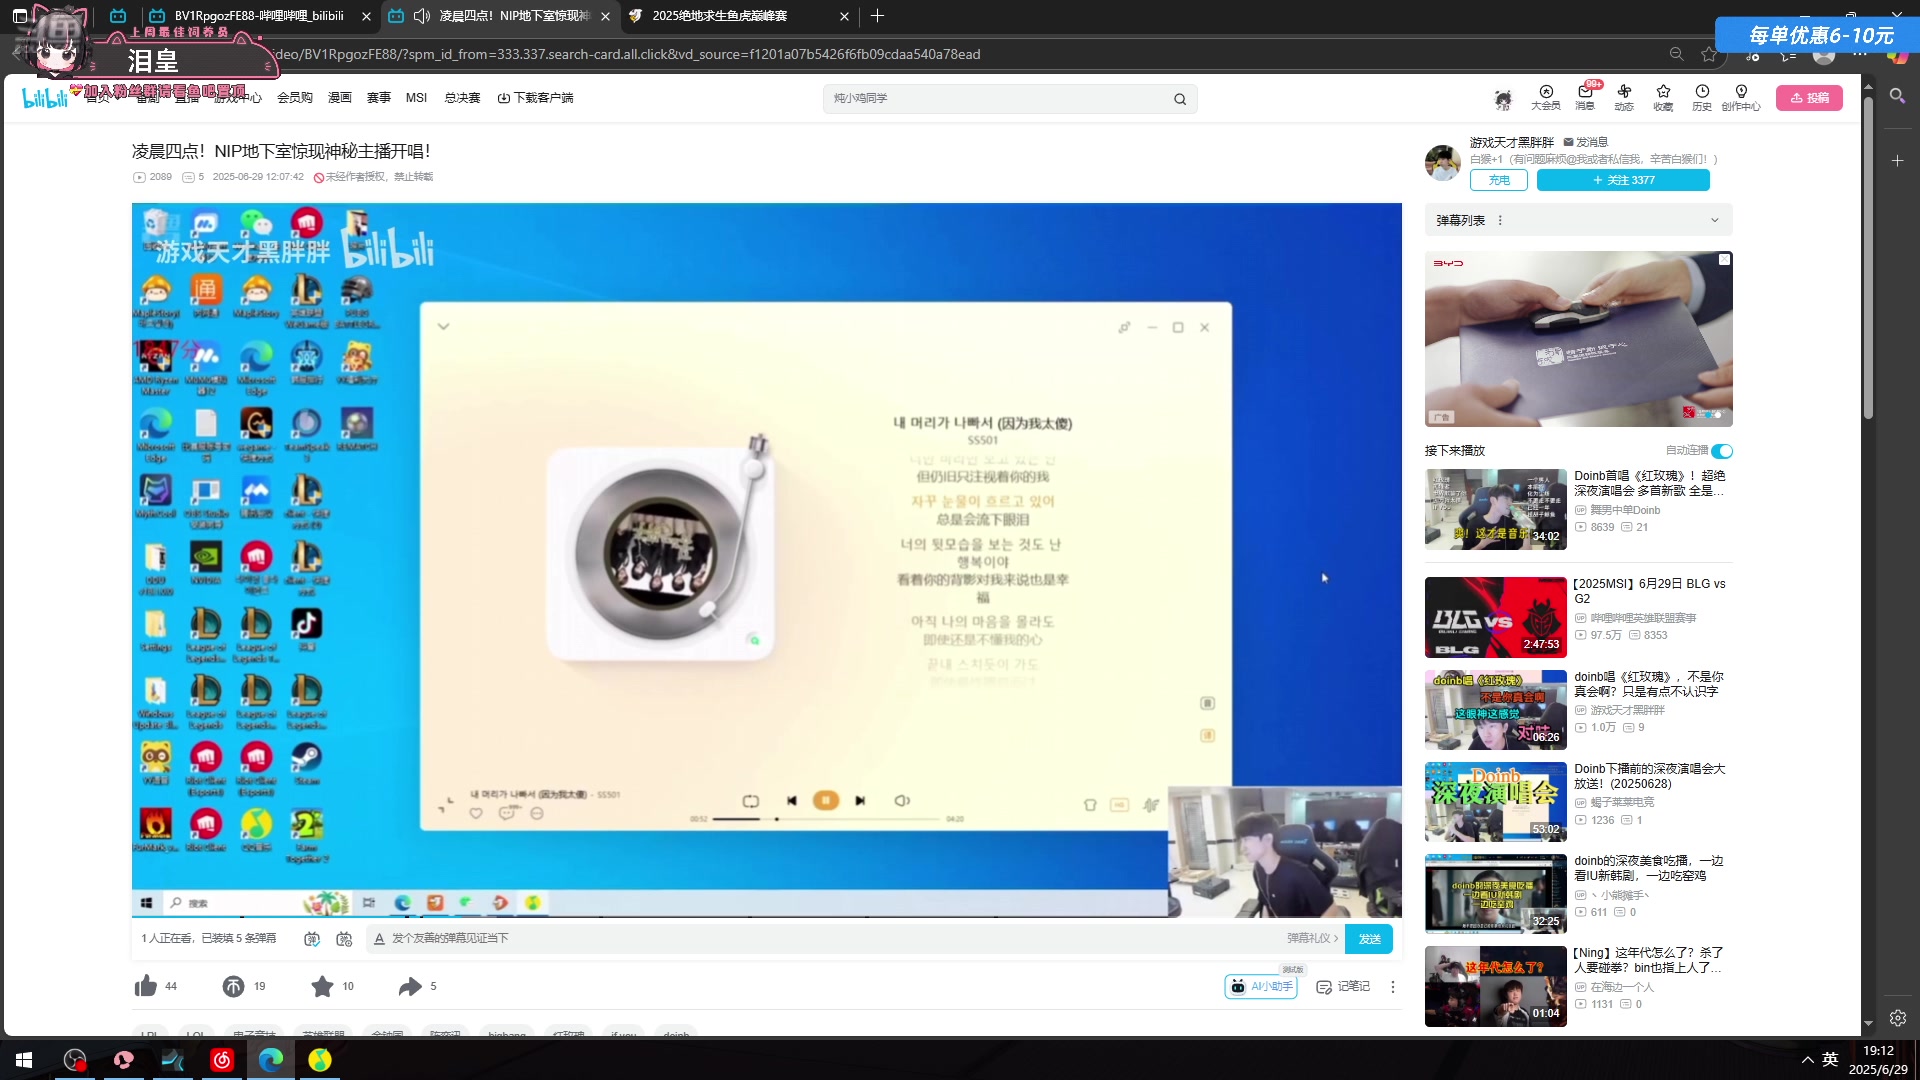Open the 2025MSI BLG vs G2 thumbnail
The image size is (1920, 1080).
pos(1495,617)
